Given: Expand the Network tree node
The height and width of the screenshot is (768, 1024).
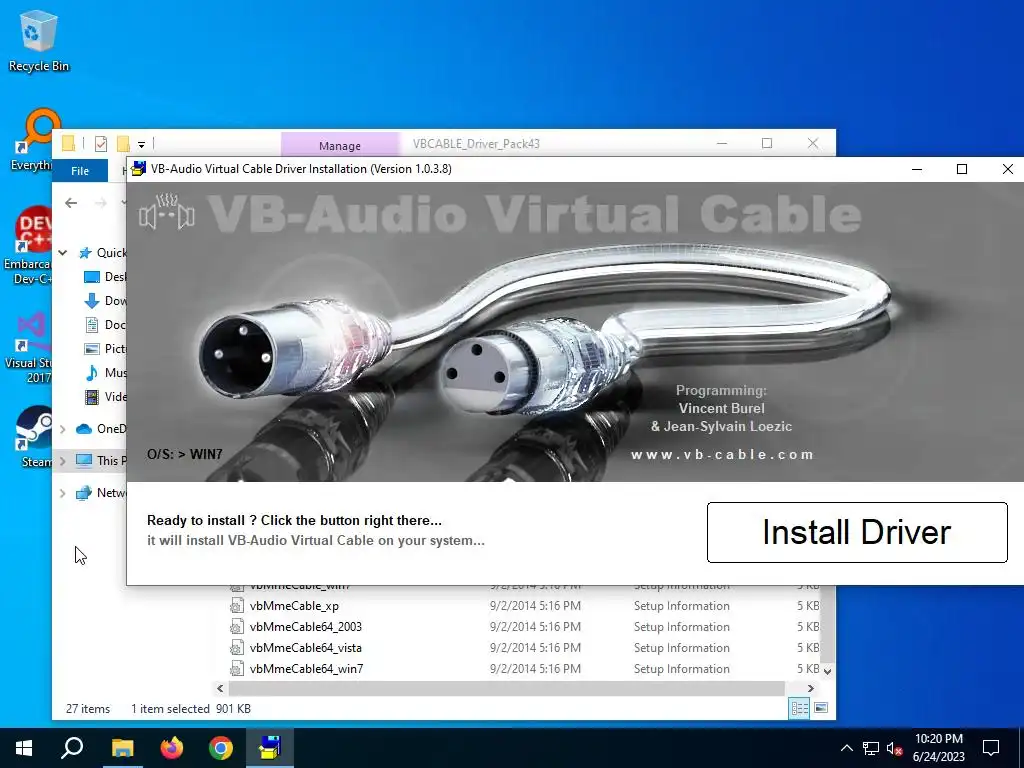Looking at the screenshot, I should click(x=63, y=493).
